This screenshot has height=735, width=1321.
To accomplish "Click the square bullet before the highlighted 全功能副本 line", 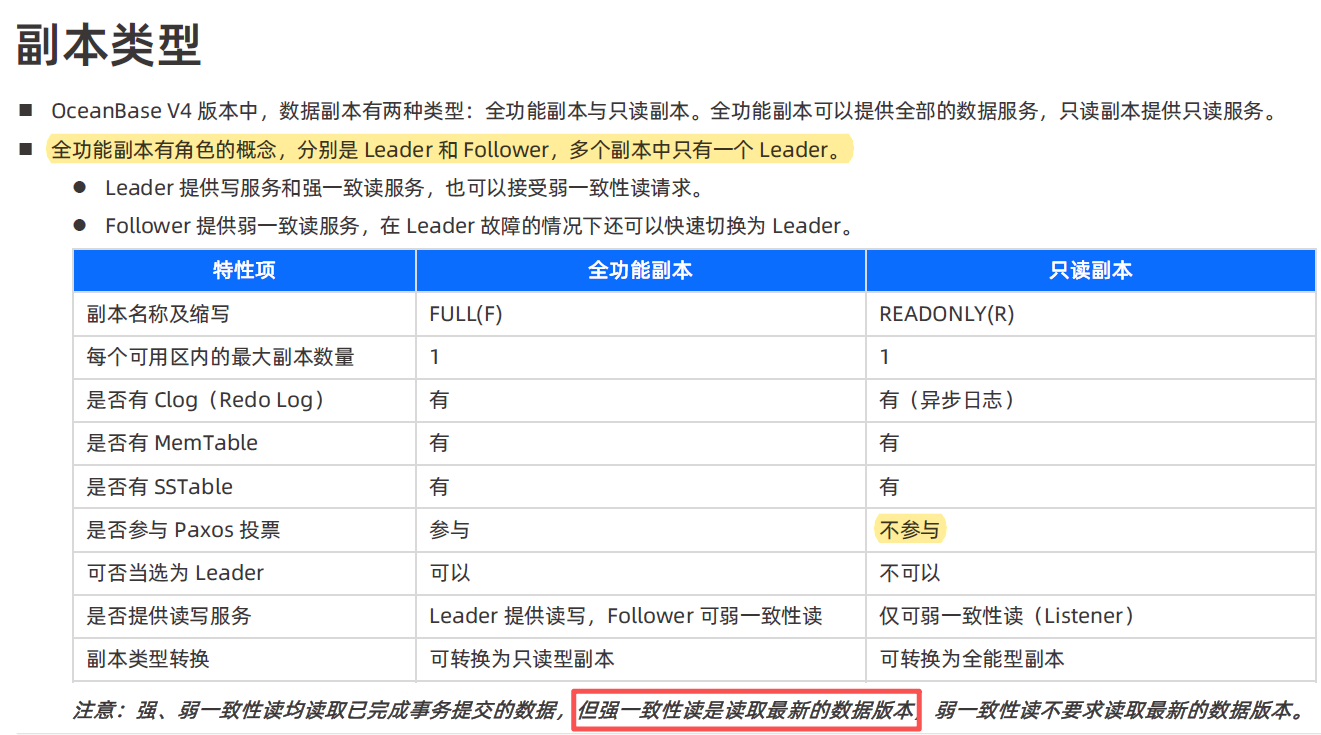I will (26, 150).
